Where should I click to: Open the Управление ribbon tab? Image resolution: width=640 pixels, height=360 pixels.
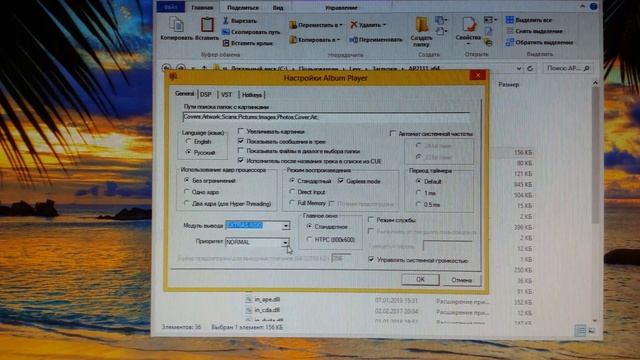coord(342,7)
